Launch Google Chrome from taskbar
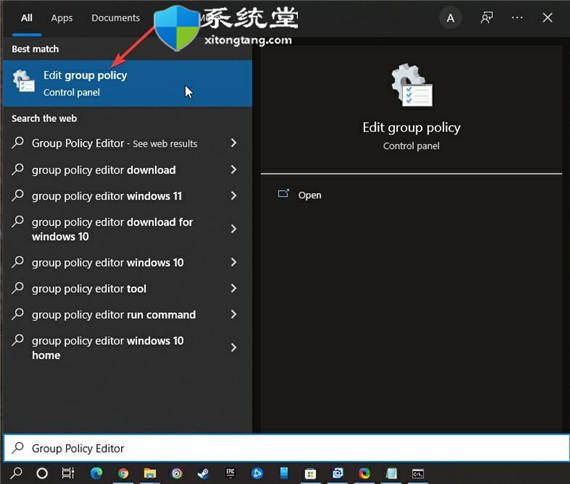This screenshot has height=484, width=570. pos(123,473)
